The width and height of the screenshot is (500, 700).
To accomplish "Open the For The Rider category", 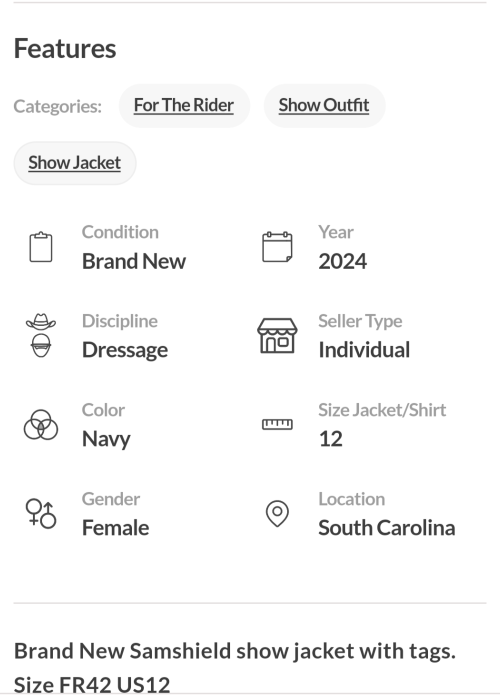I will tap(184, 106).
